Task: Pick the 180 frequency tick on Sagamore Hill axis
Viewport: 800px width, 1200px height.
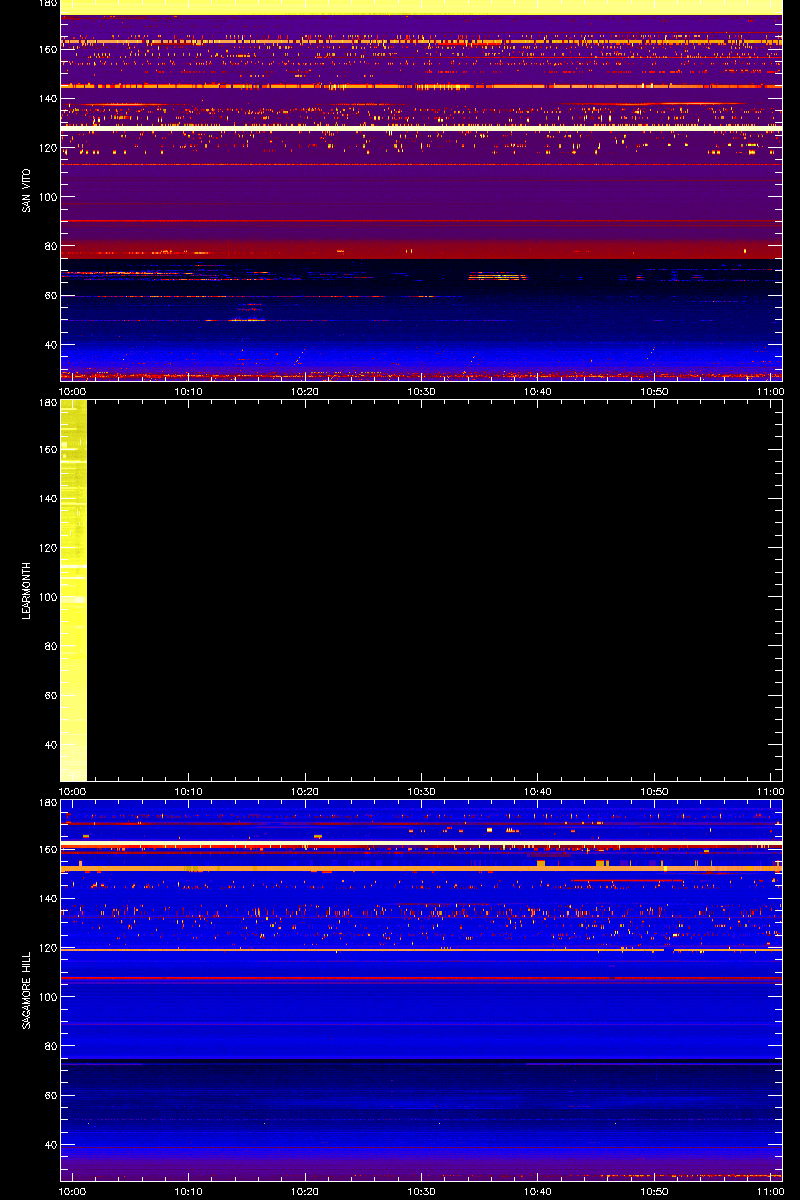Action: (x=46, y=803)
